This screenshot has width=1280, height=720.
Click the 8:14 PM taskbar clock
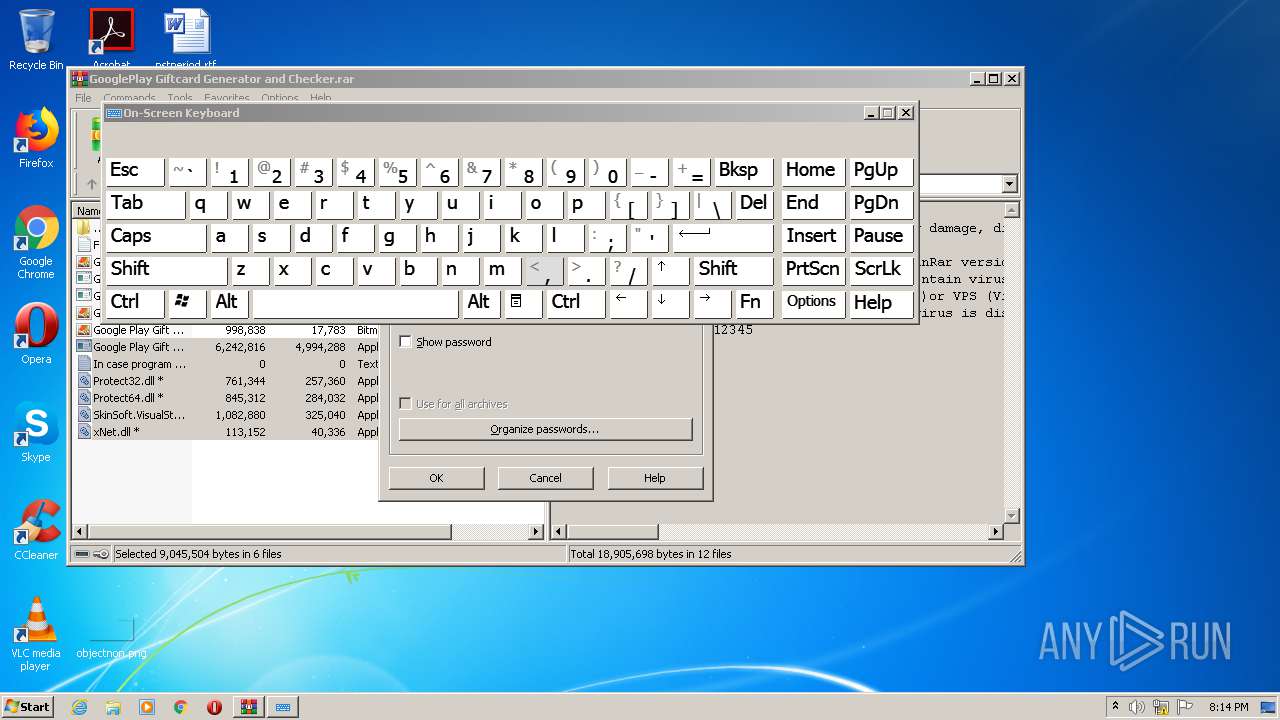point(1229,707)
